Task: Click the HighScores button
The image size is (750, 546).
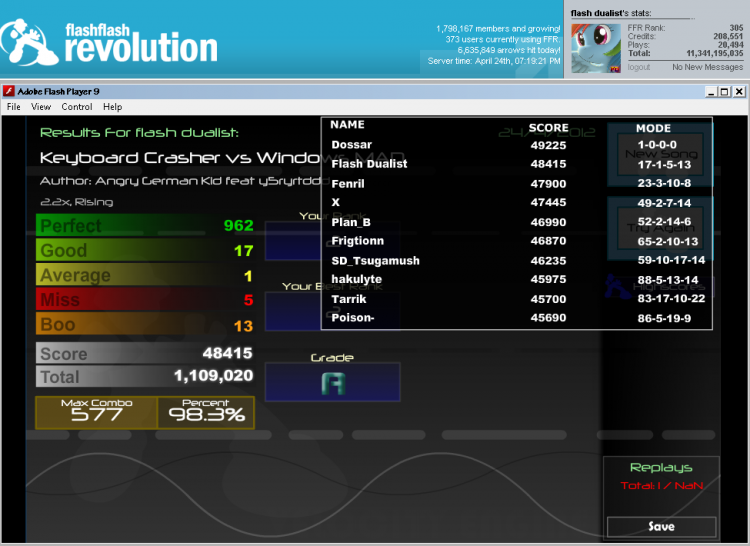Action: 661,286
